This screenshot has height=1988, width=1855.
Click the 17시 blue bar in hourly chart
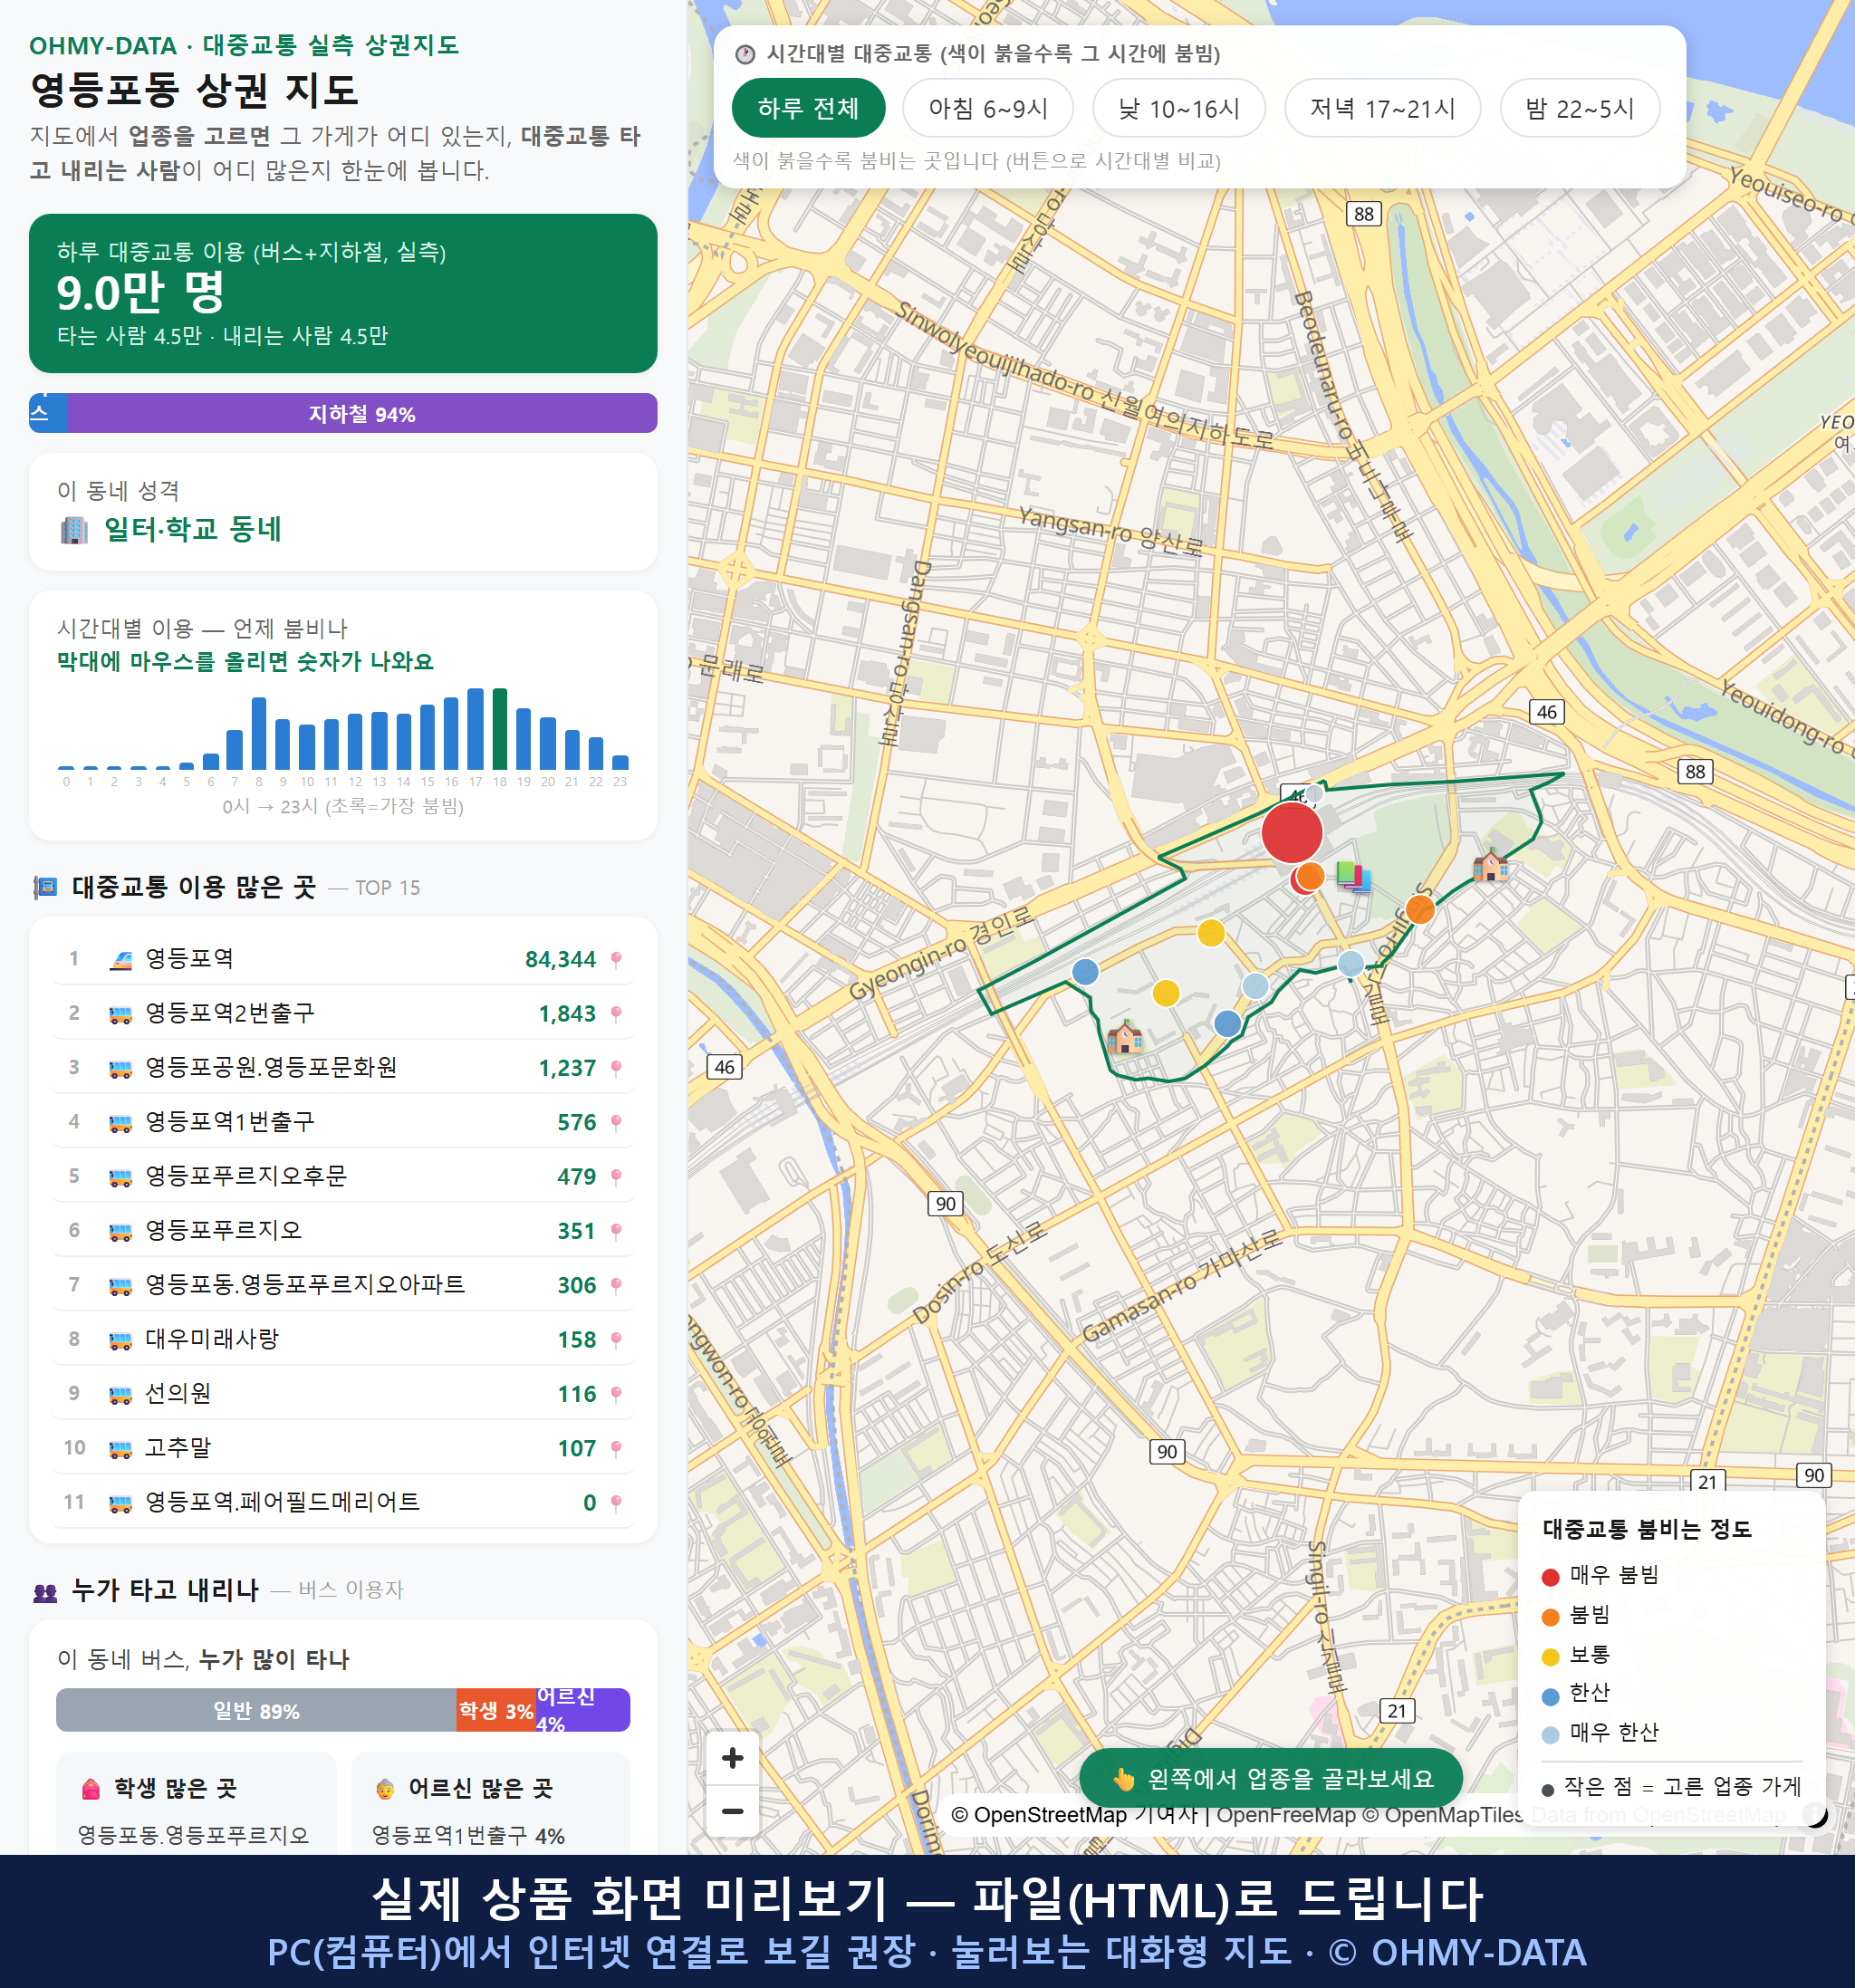click(475, 729)
